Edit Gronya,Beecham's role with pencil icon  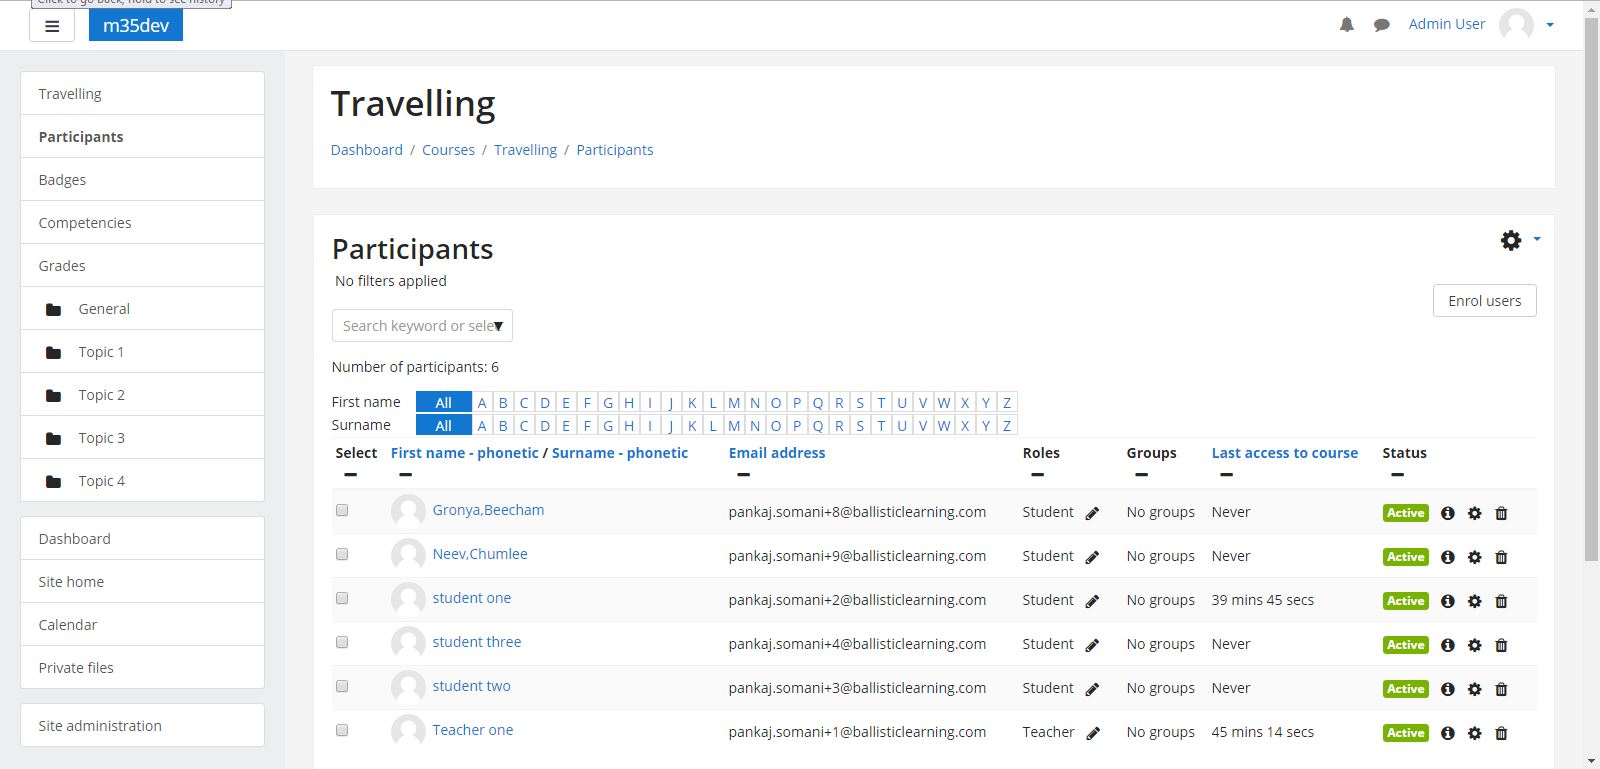point(1092,513)
